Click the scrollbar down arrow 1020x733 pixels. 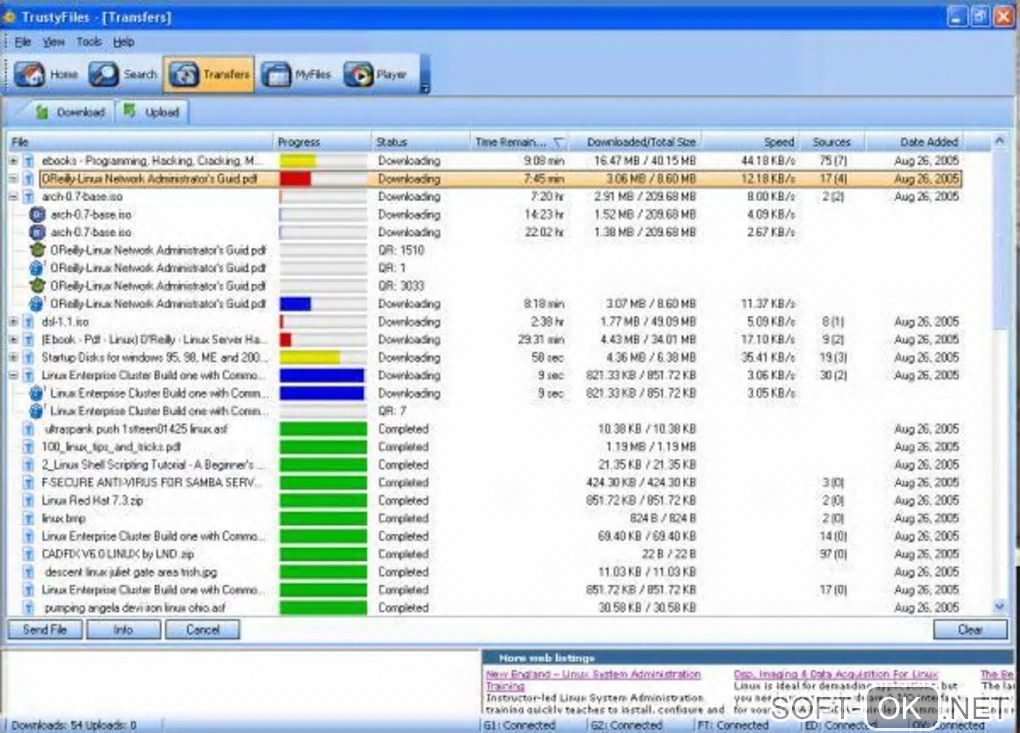click(1000, 606)
